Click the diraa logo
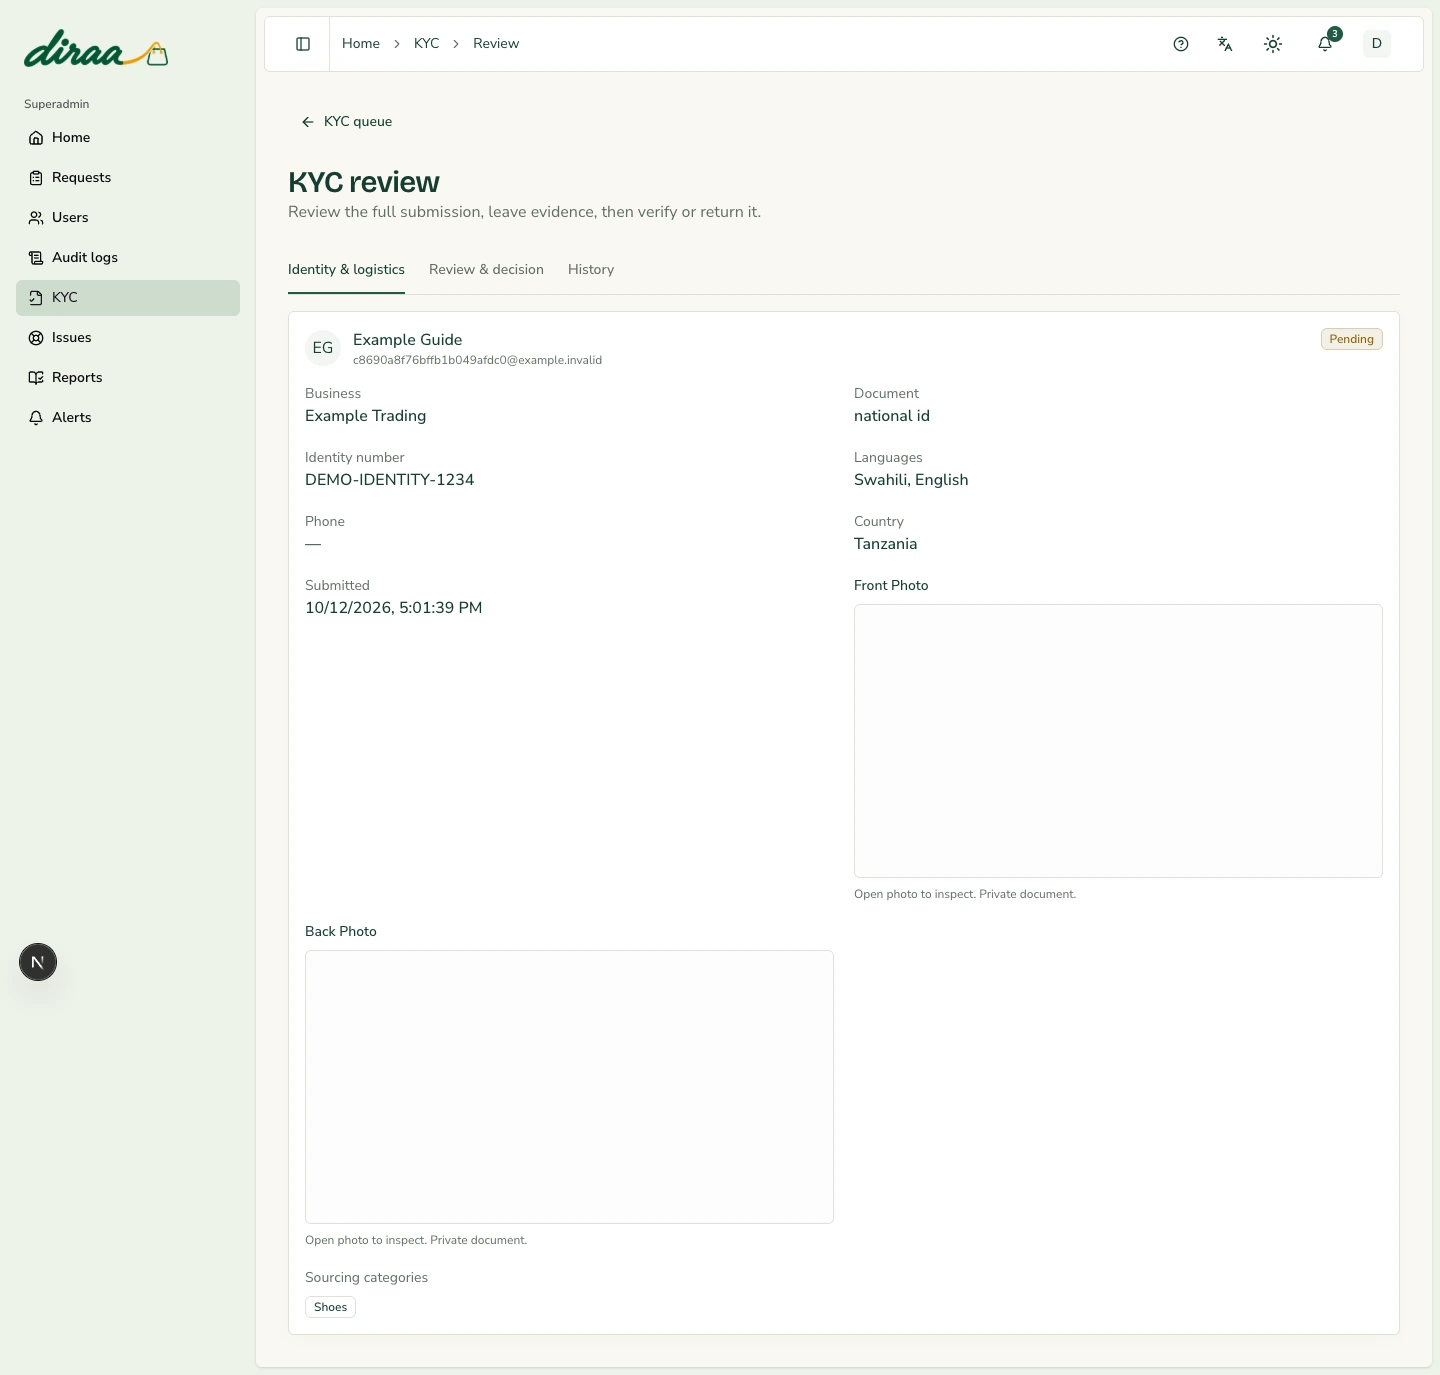 (96, 50)
